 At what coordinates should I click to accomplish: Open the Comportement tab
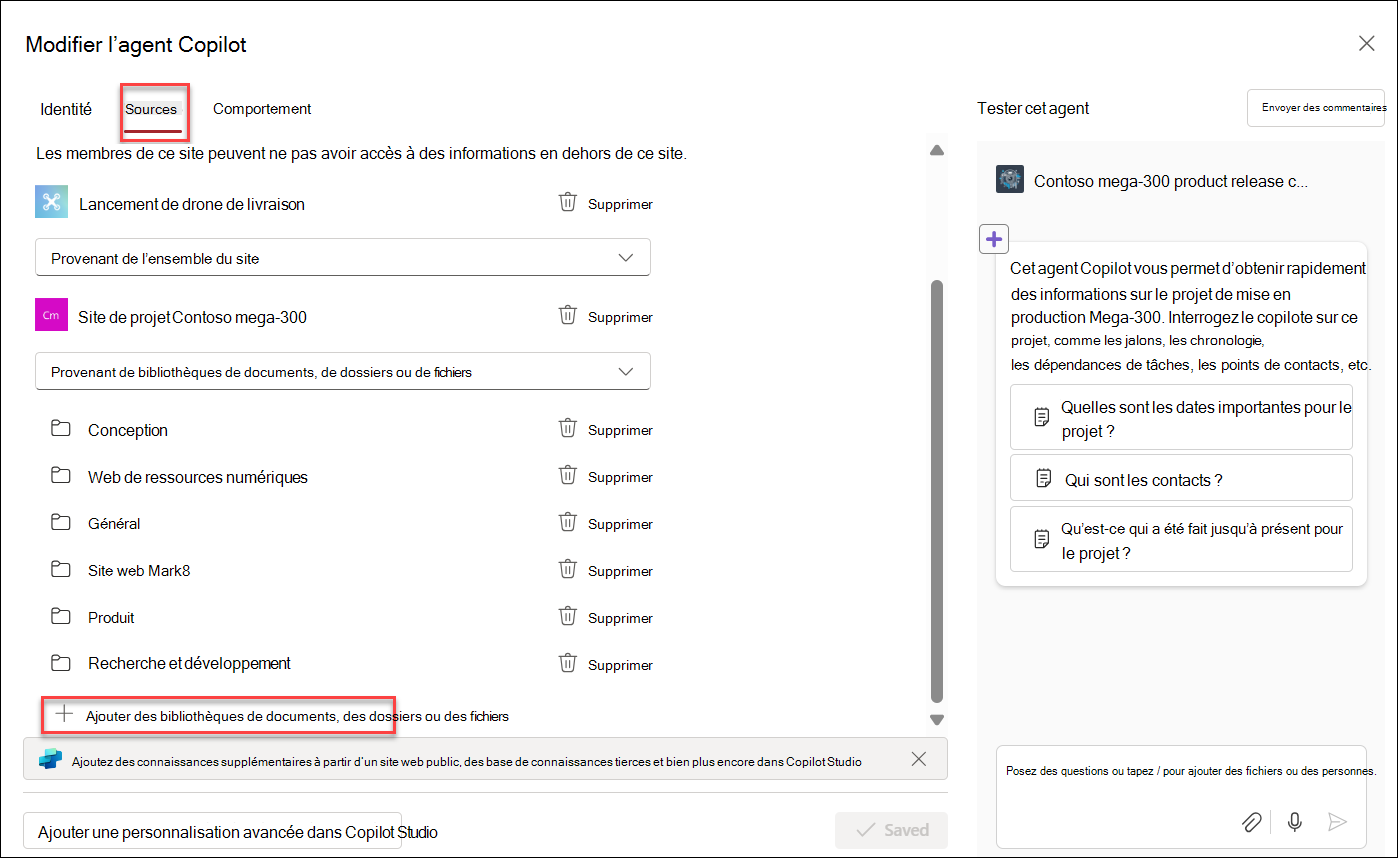tap(262, 109)
